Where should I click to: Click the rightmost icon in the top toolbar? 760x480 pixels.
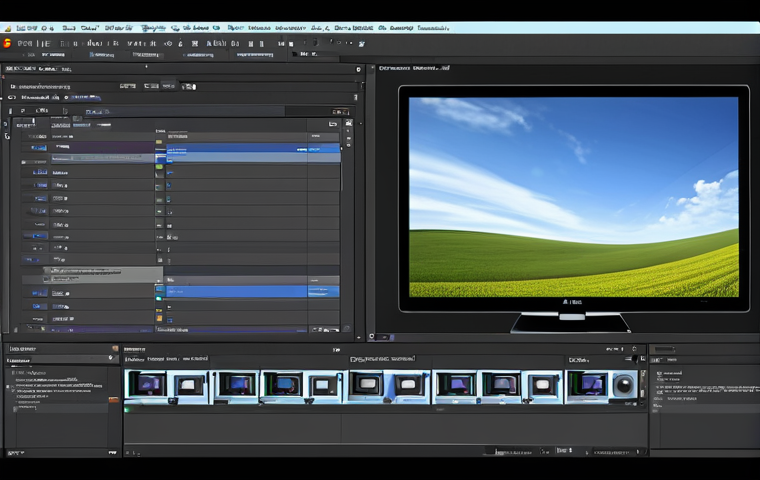click(x=362, y=44)
